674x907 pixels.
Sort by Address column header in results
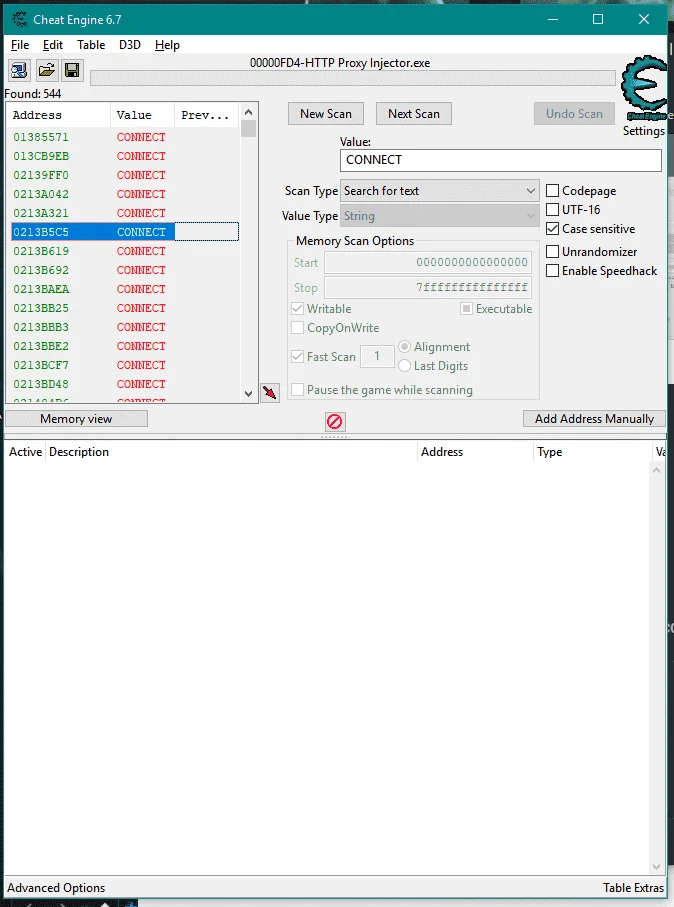pyautogui.click(x=58, y=115)
